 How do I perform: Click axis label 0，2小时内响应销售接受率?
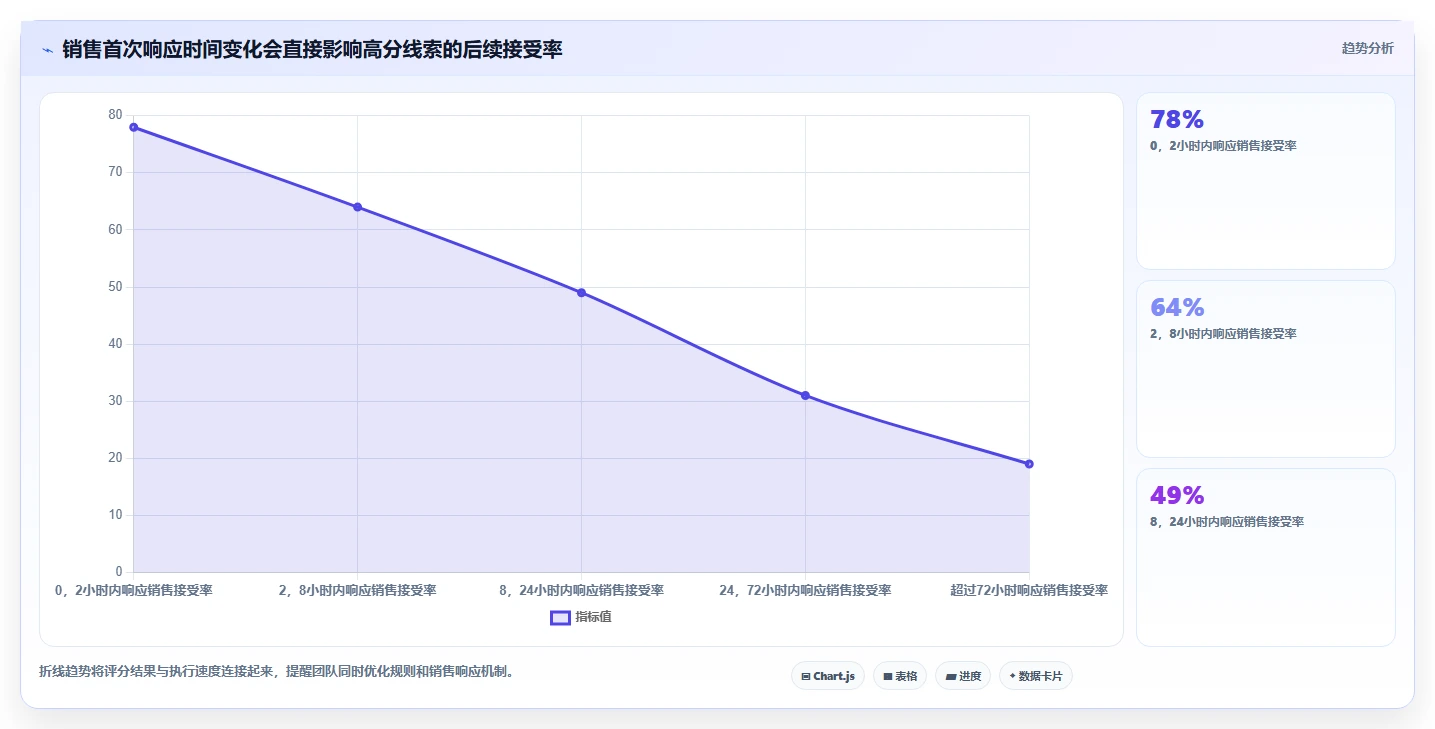133,591
